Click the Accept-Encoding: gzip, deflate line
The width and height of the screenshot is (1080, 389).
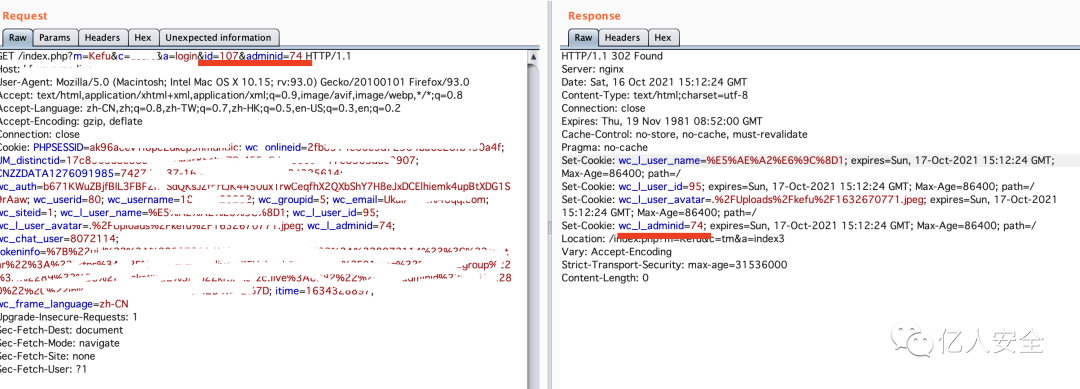click(71, 122)
